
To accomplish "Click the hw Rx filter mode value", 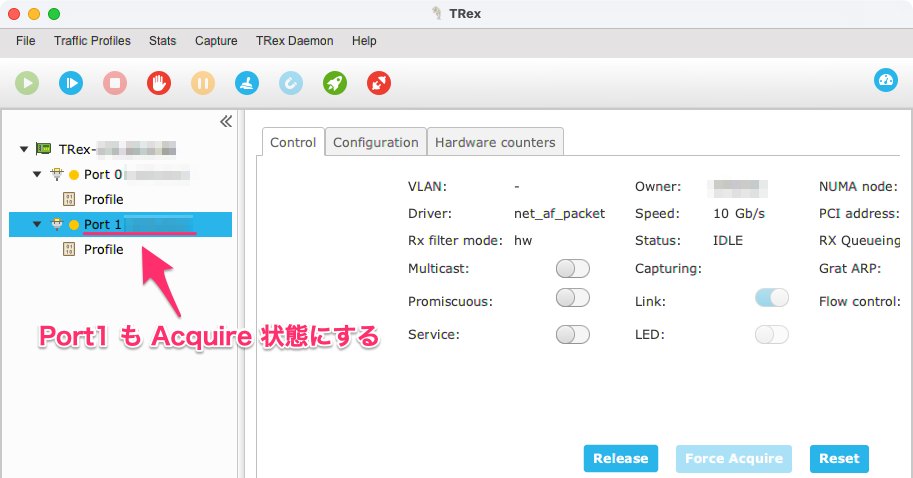I will pyautogui.click(x=523, y=240).
